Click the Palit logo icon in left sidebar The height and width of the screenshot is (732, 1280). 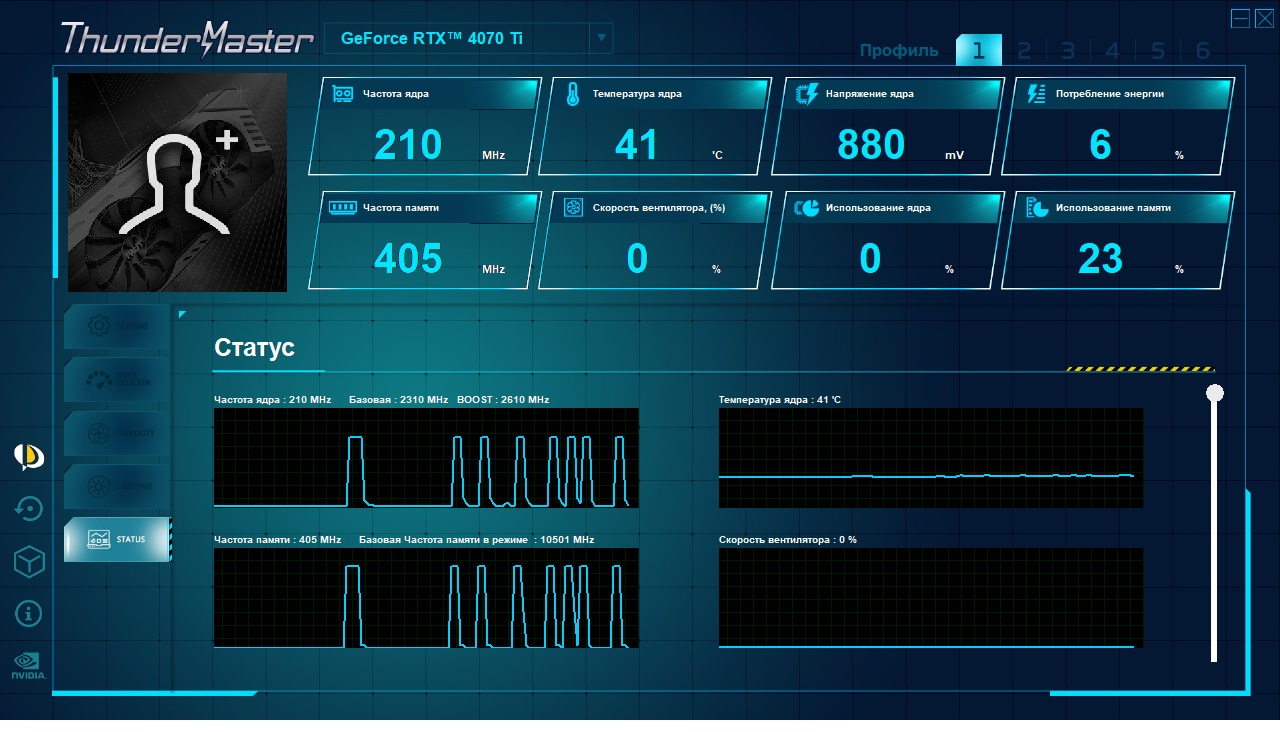click(29, 457)
